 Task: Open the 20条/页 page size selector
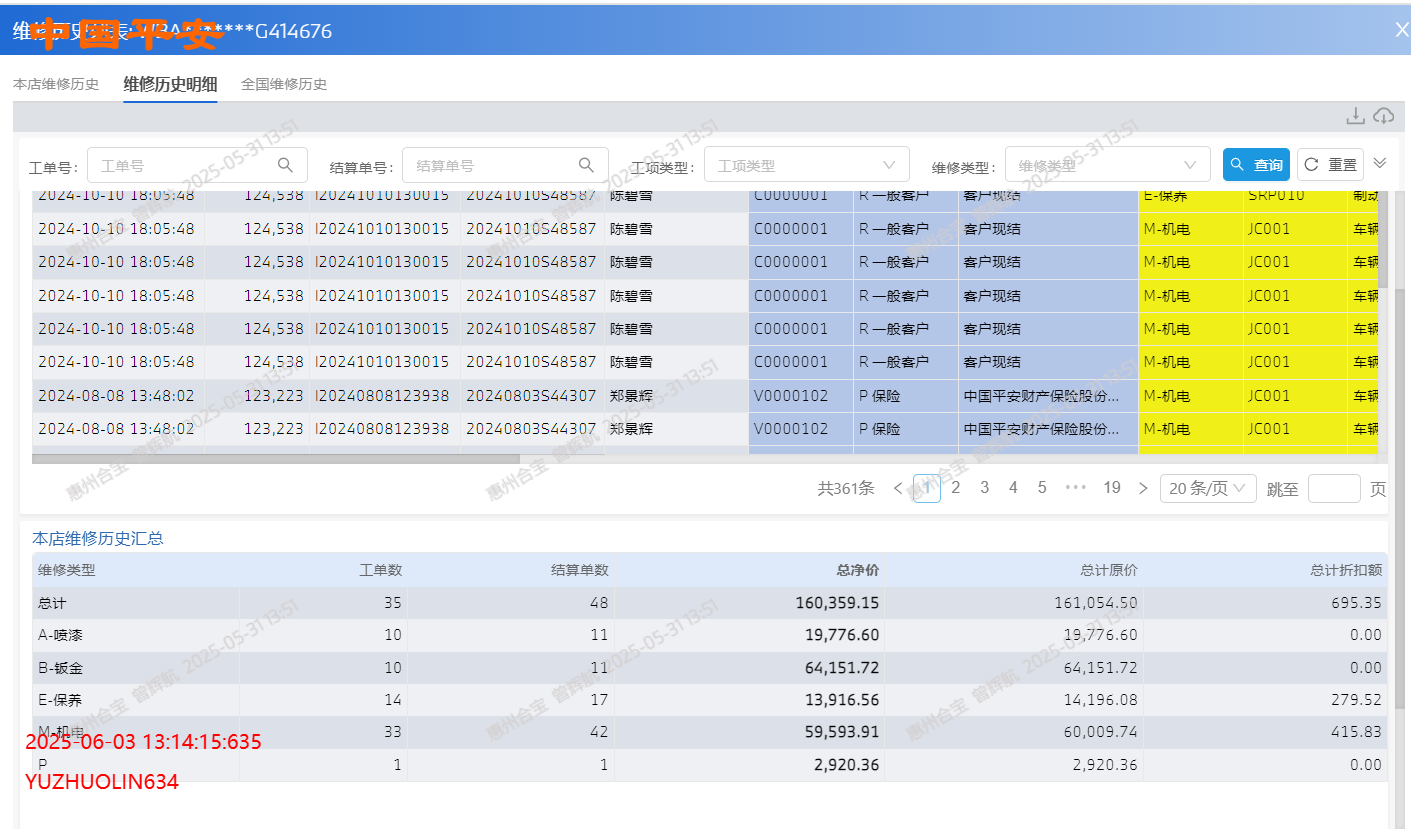pyautogui.click(x=1208, y=488)
